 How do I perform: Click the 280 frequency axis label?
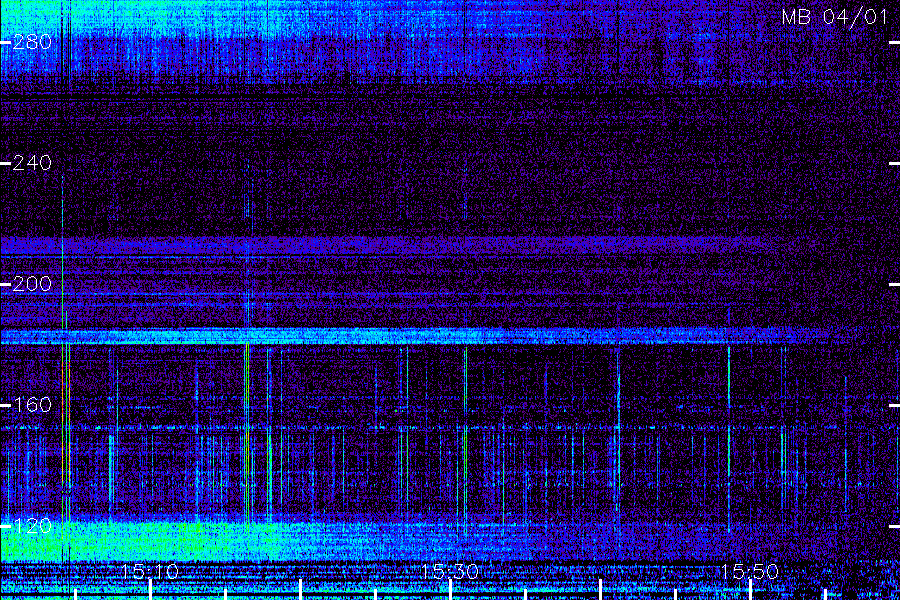pos(32,42)
